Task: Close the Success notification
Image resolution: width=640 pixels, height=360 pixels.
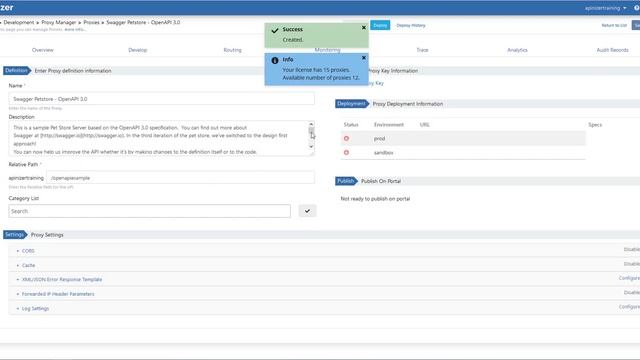Action: pos(364,28)
